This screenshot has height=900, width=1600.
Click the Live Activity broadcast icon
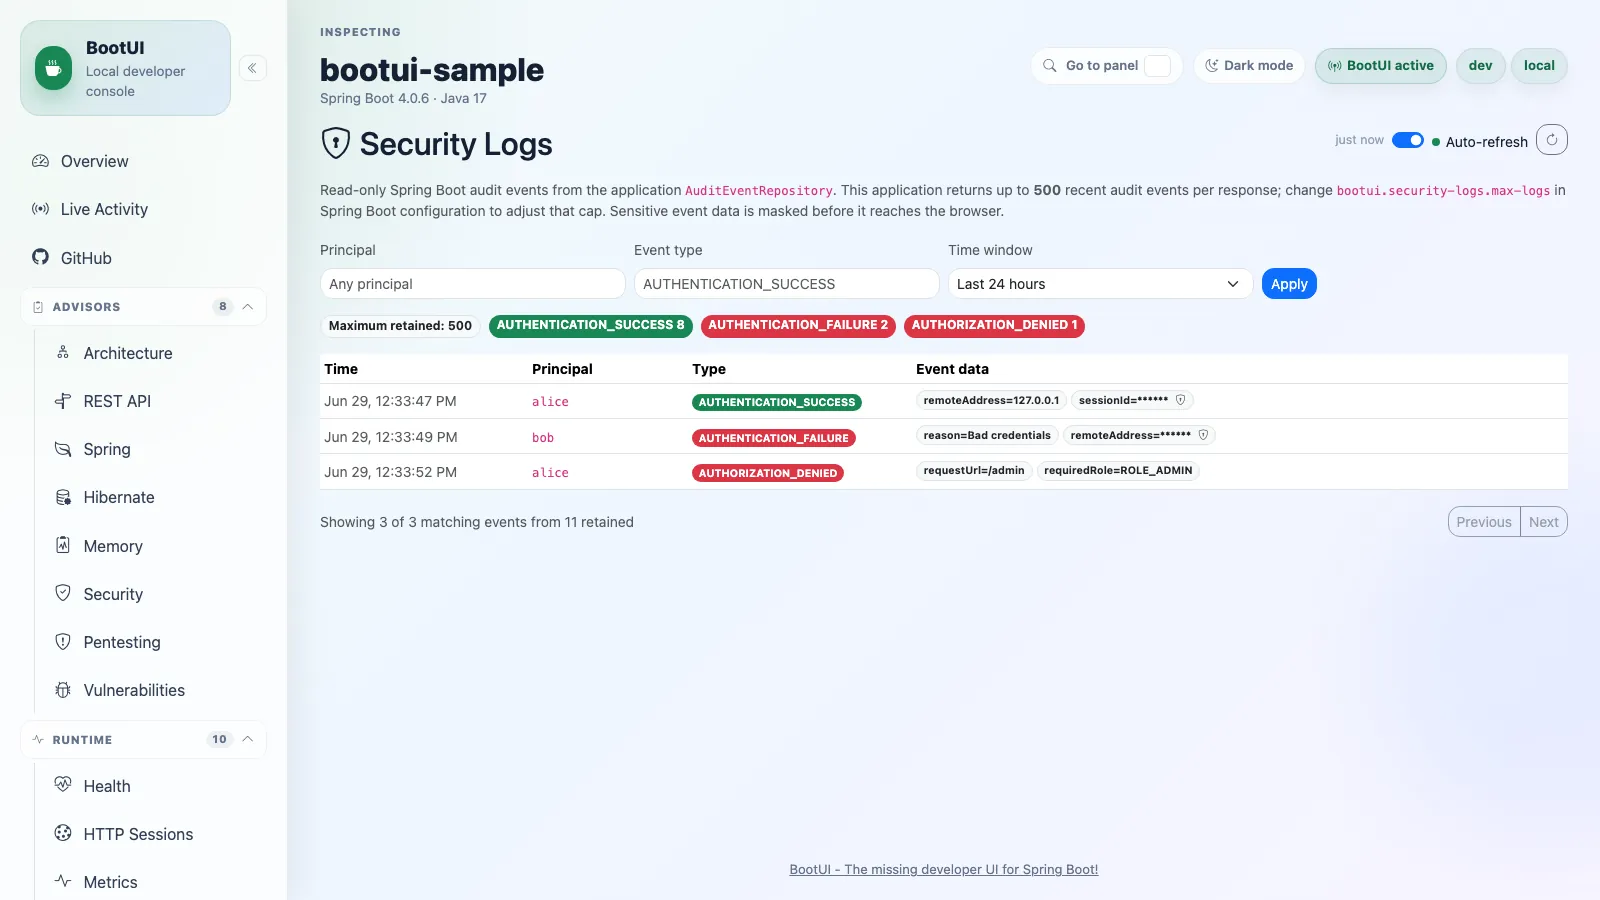point(40,209)
